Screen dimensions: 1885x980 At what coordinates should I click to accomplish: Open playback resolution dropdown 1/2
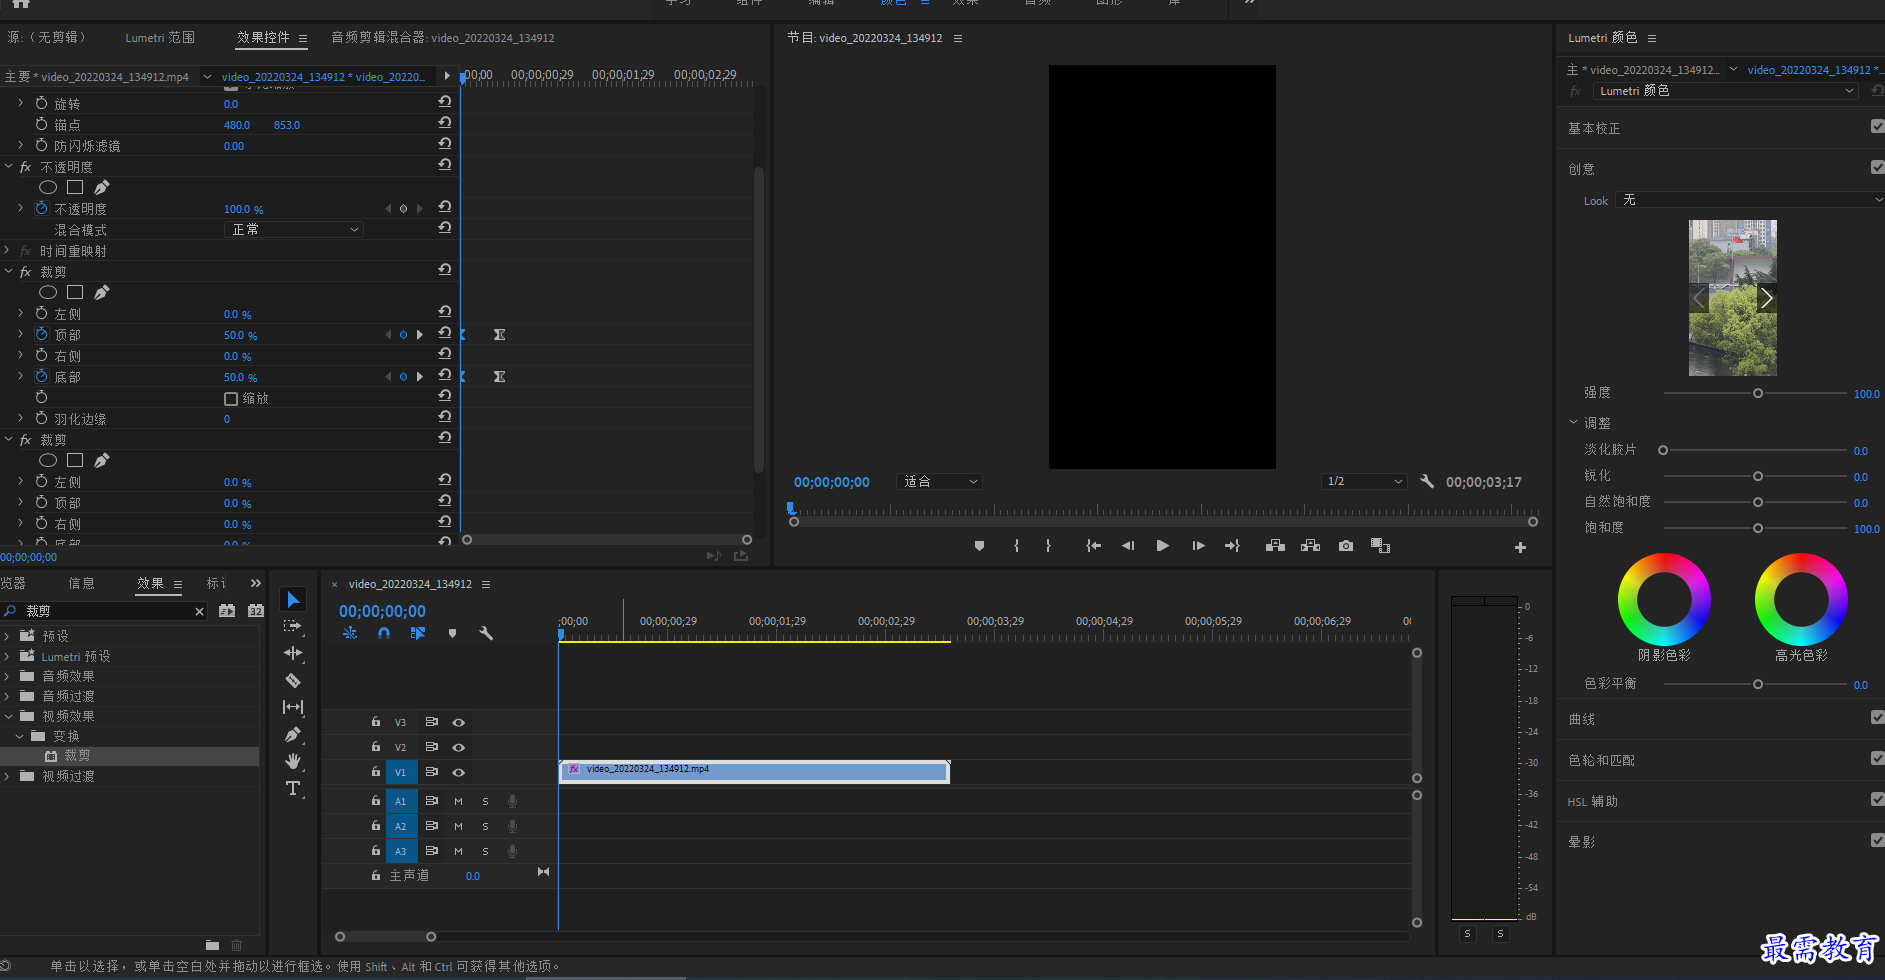1365,482
